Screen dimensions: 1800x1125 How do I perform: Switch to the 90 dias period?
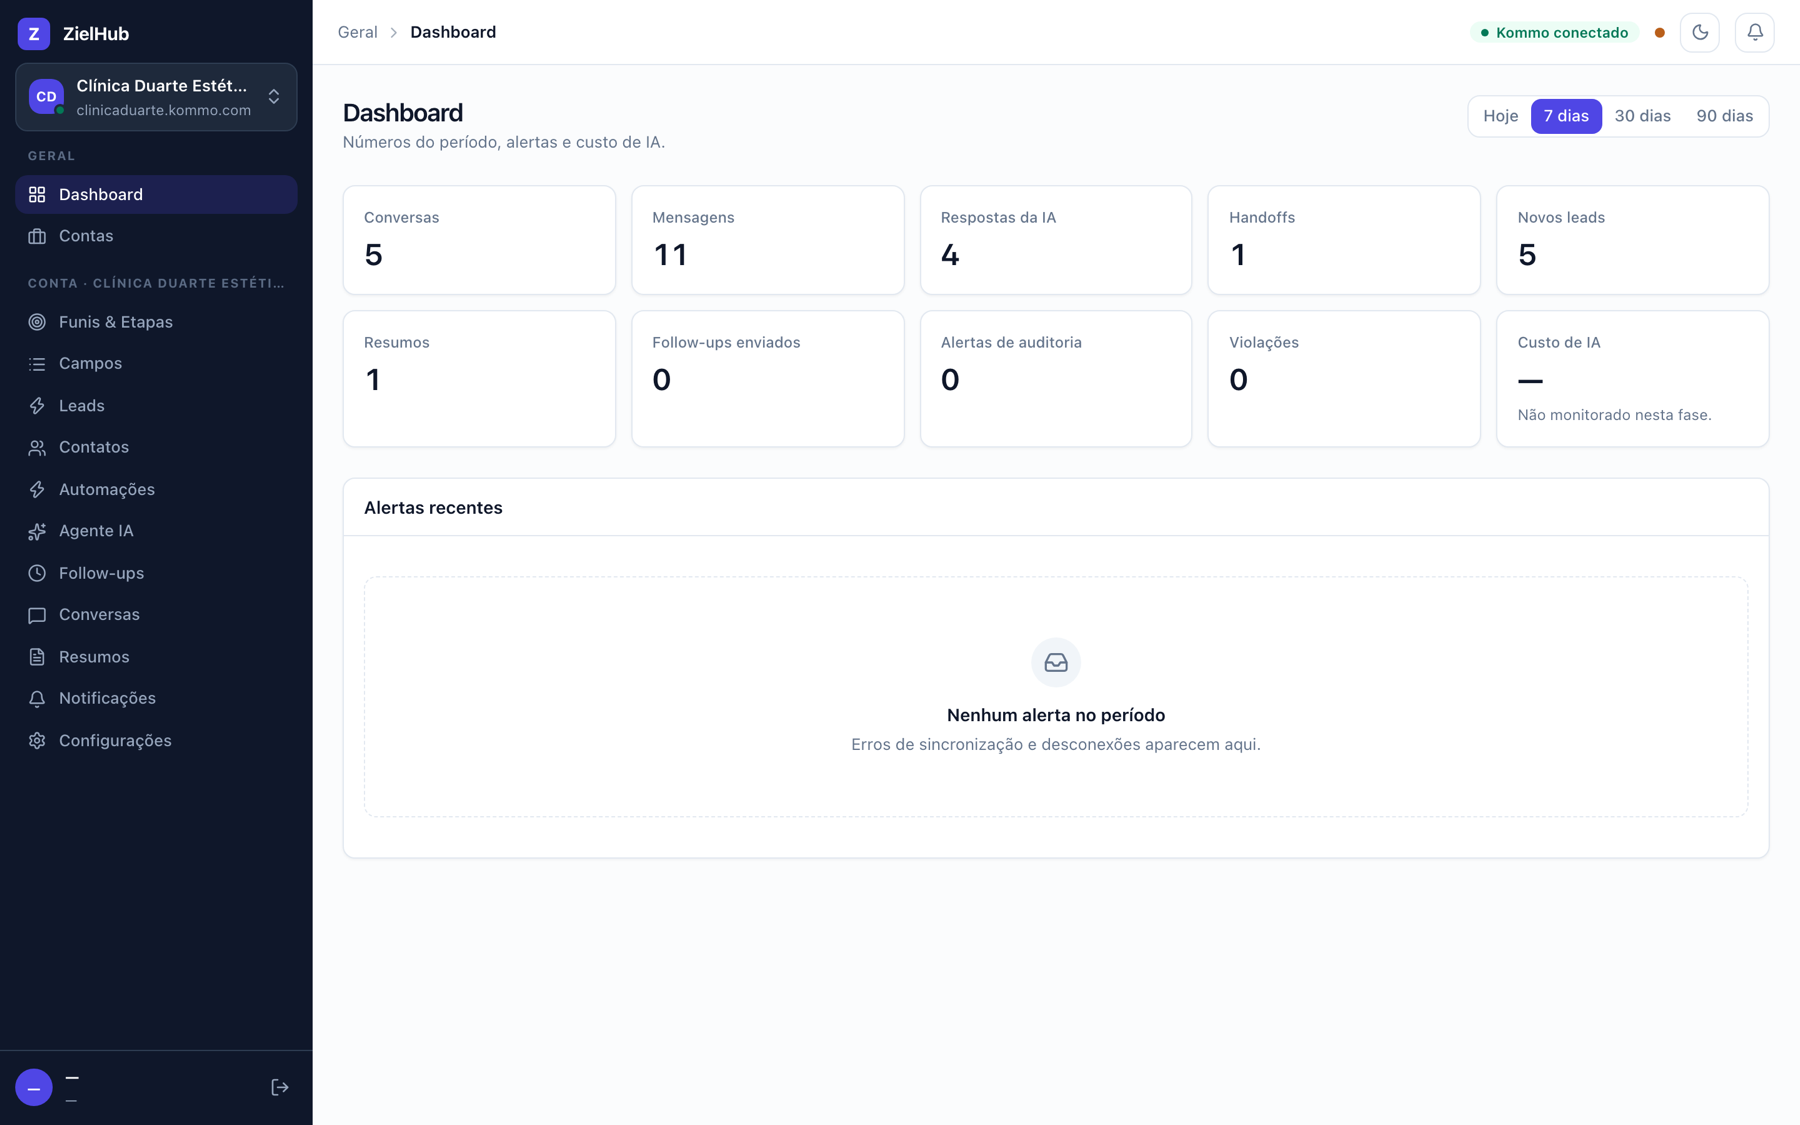pos(1725,116)
